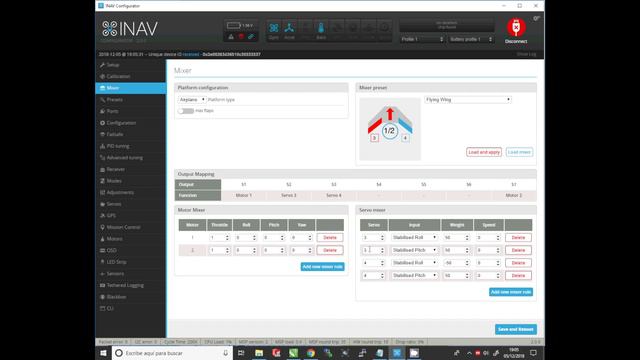Go to the Configuration tab
Image resolution: width=640 pixels, height=360 pixels.
tap(131, 123)
